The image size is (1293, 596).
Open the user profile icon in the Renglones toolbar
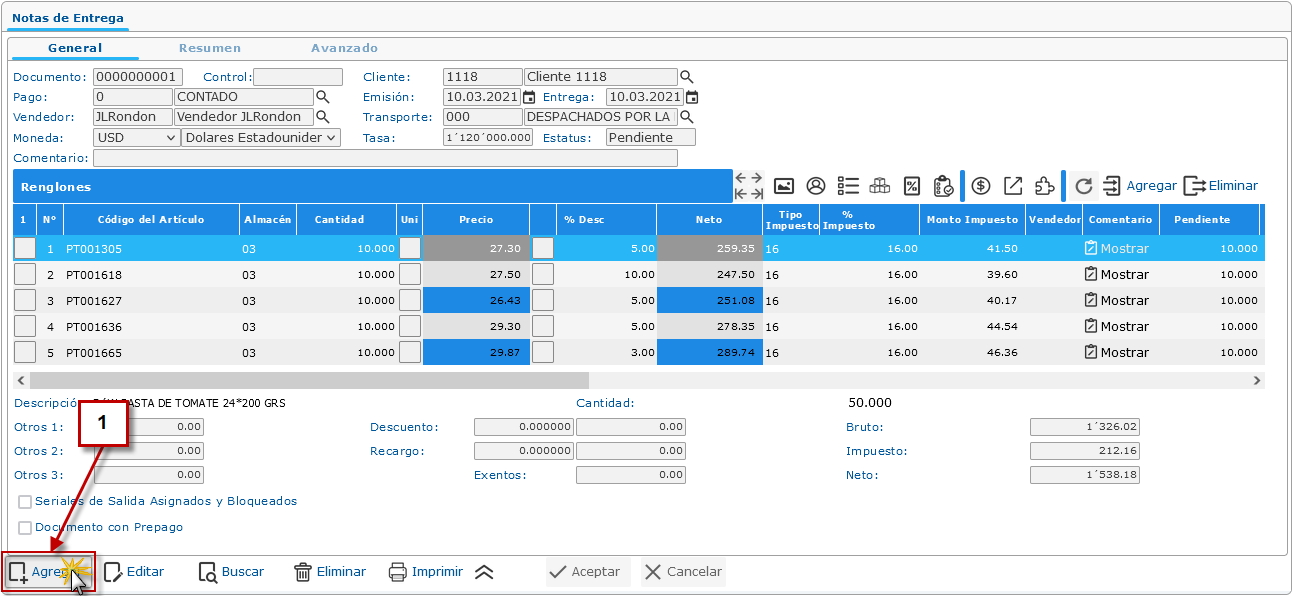point(816,186)
